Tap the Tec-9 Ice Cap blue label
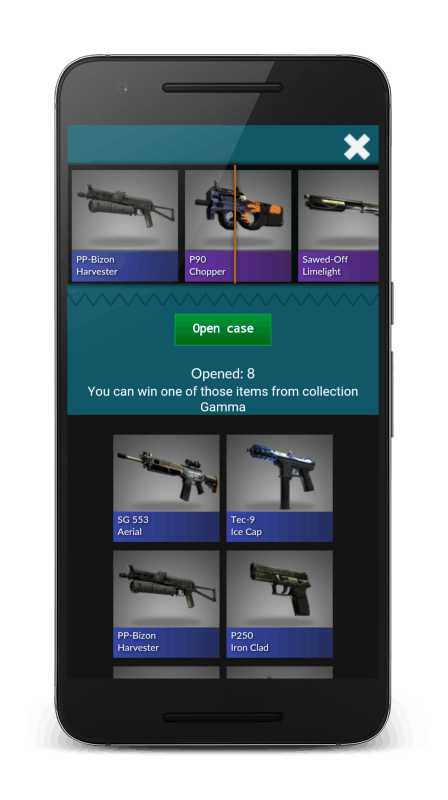Image resolution: width=448 pixels, height=800 pixels. click(x=280, y=527)
